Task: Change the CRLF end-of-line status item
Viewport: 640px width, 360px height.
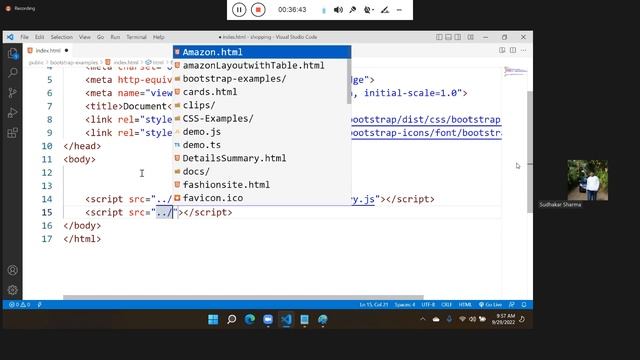Action: tap(447, 305)
